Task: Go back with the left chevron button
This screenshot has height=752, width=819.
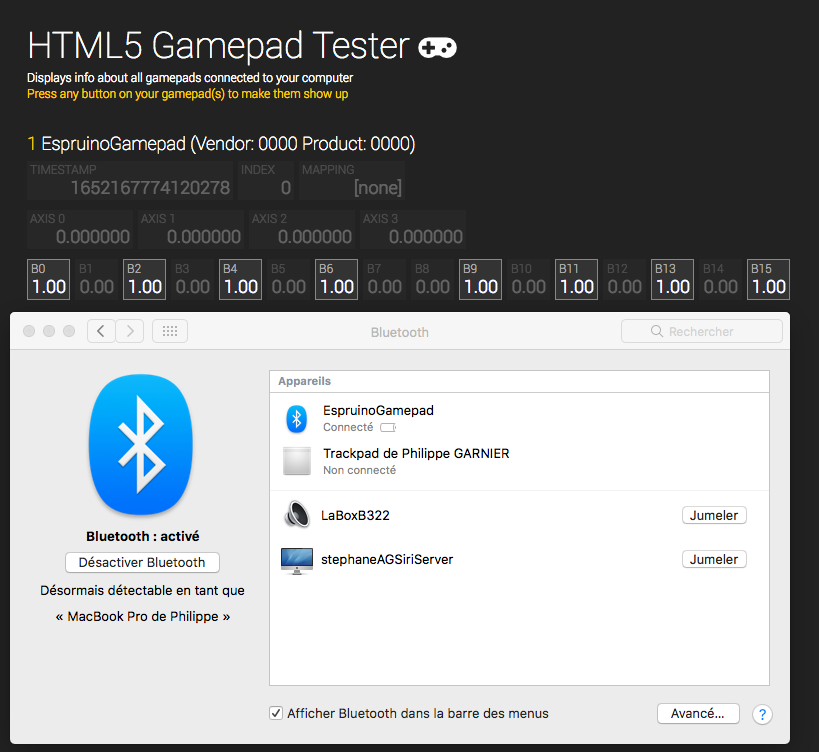Action: click(101, 331)
